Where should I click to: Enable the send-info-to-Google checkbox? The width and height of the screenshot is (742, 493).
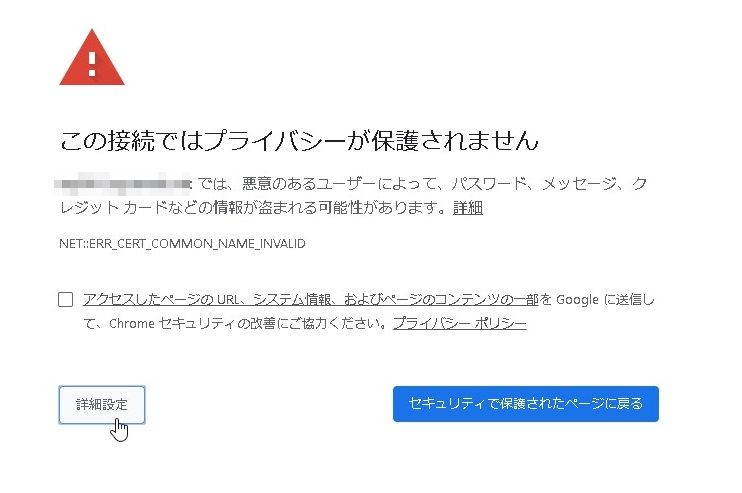tap(65, 299)
